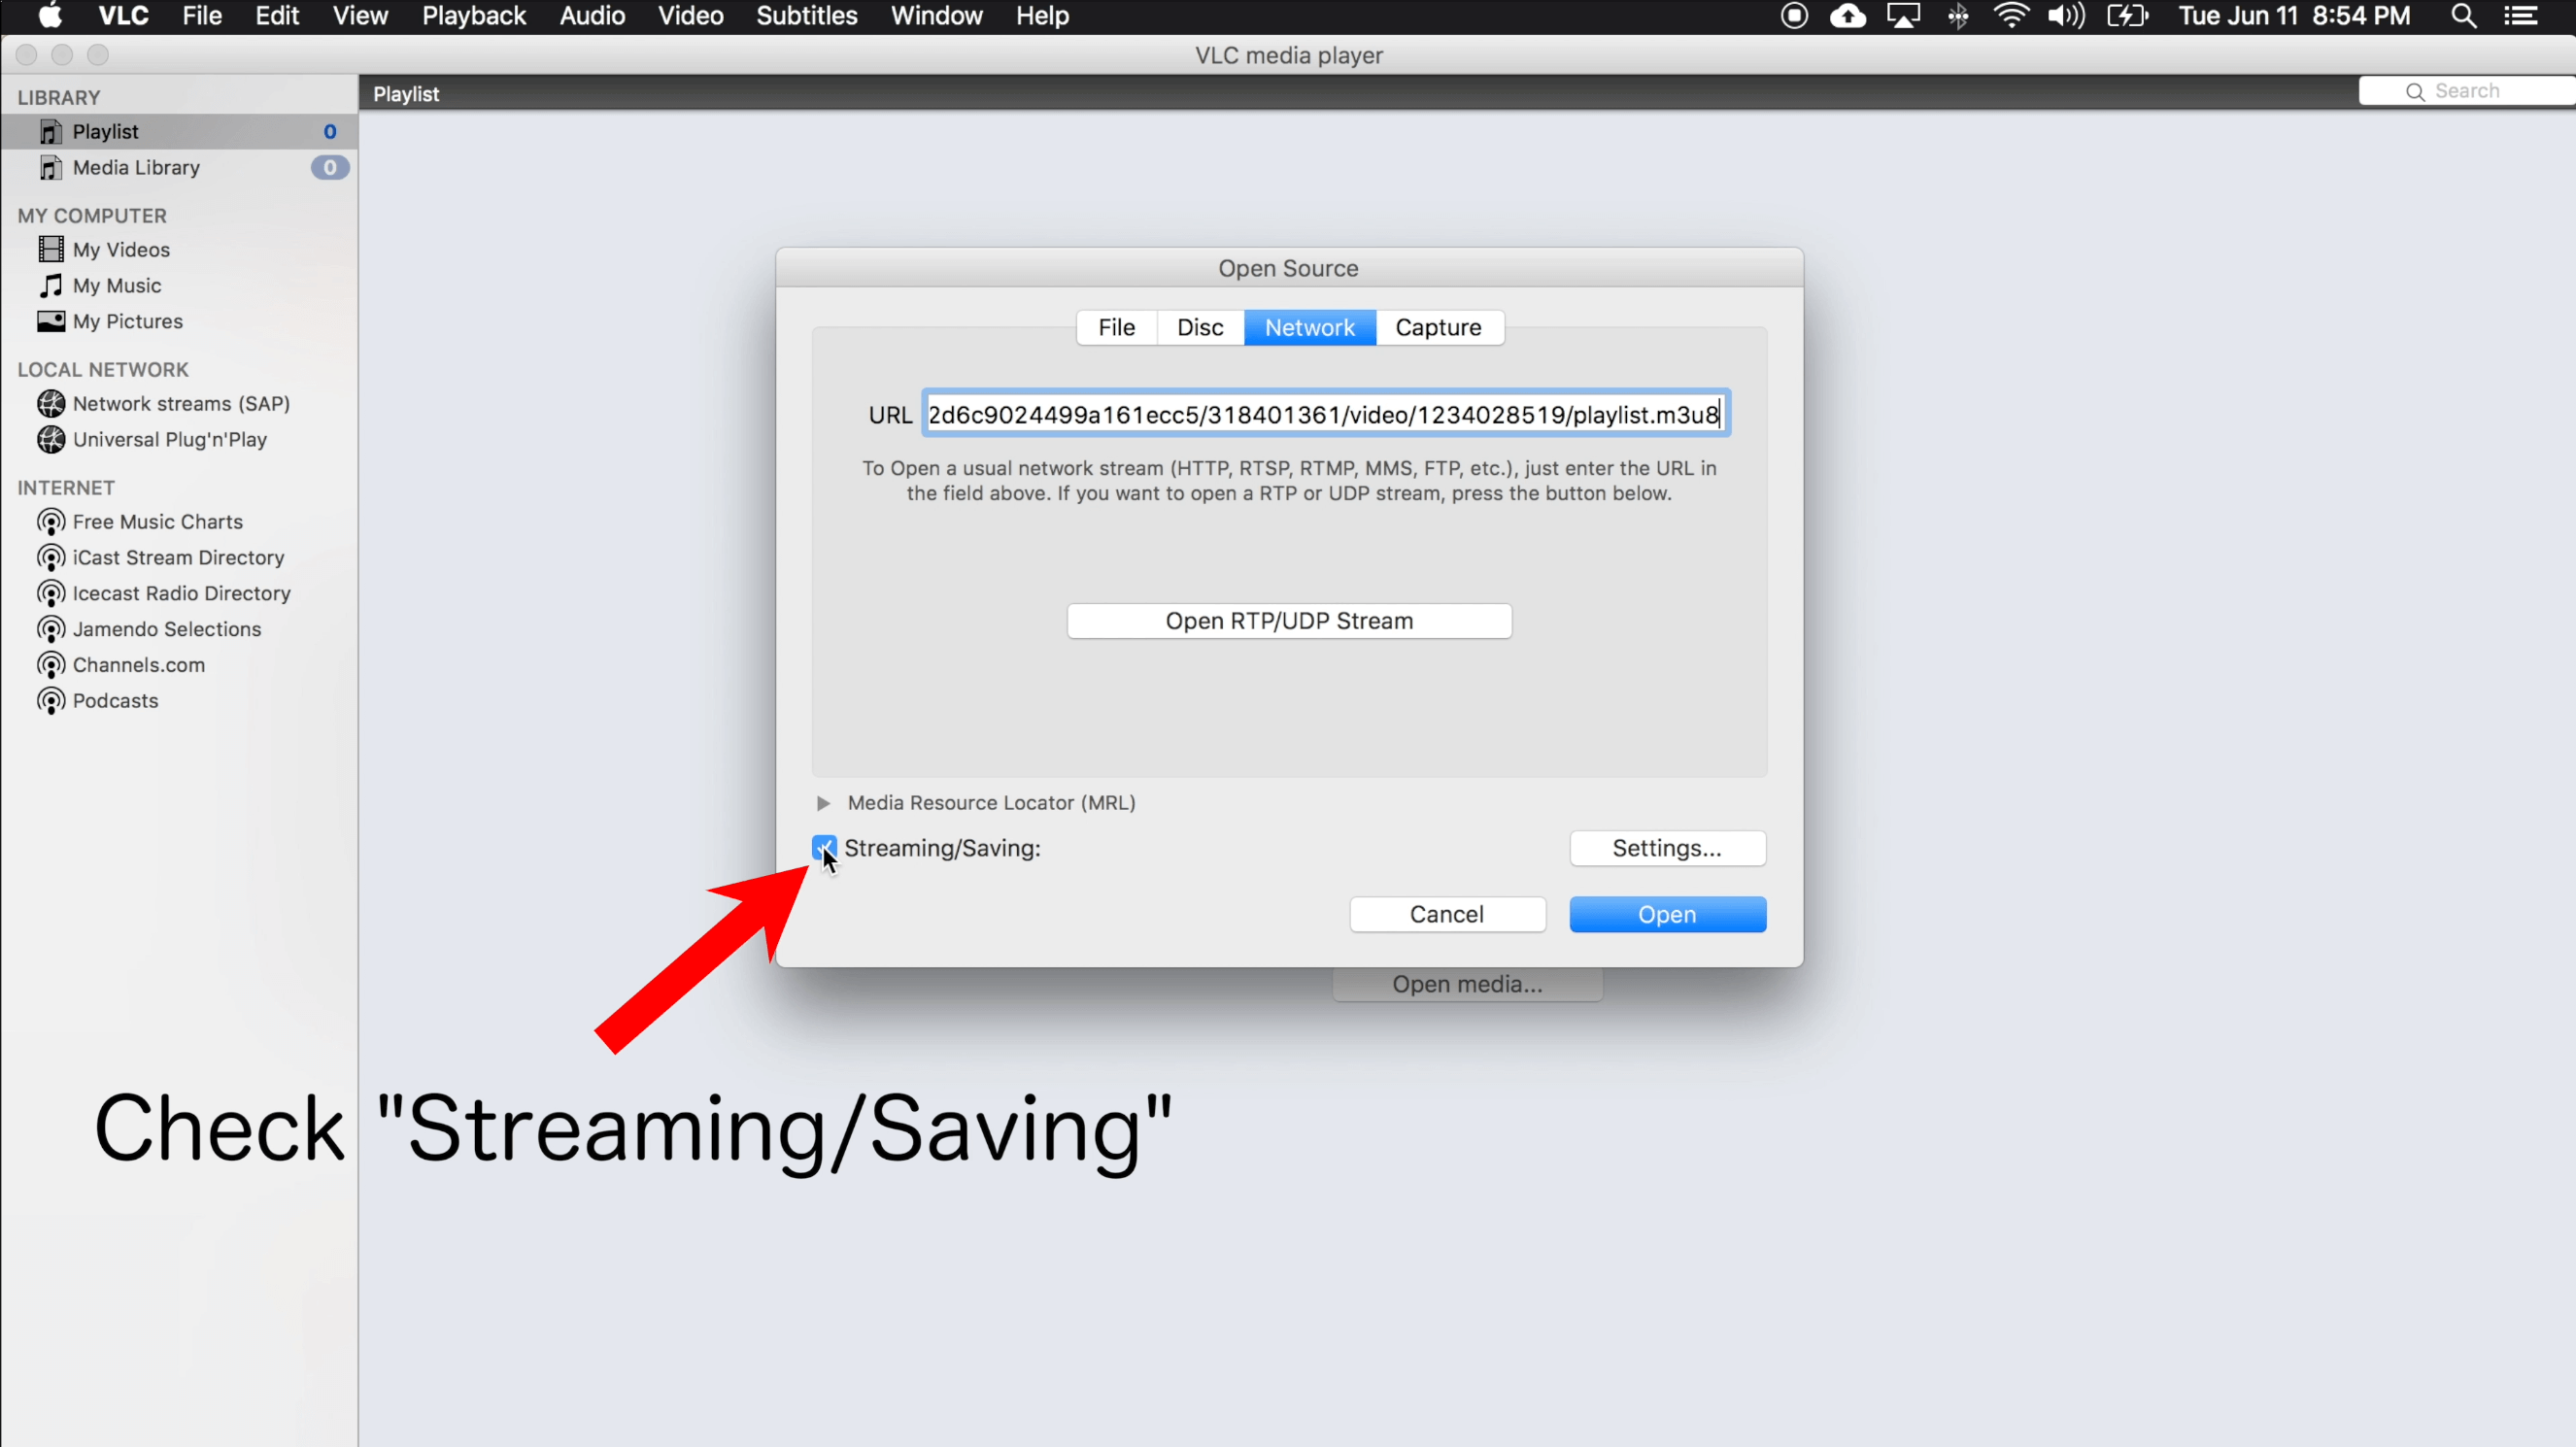The height and width of the screenshot is (1447, 2576).
Task: Open Free Music Charts internet stream
Action: pos(157,521)
